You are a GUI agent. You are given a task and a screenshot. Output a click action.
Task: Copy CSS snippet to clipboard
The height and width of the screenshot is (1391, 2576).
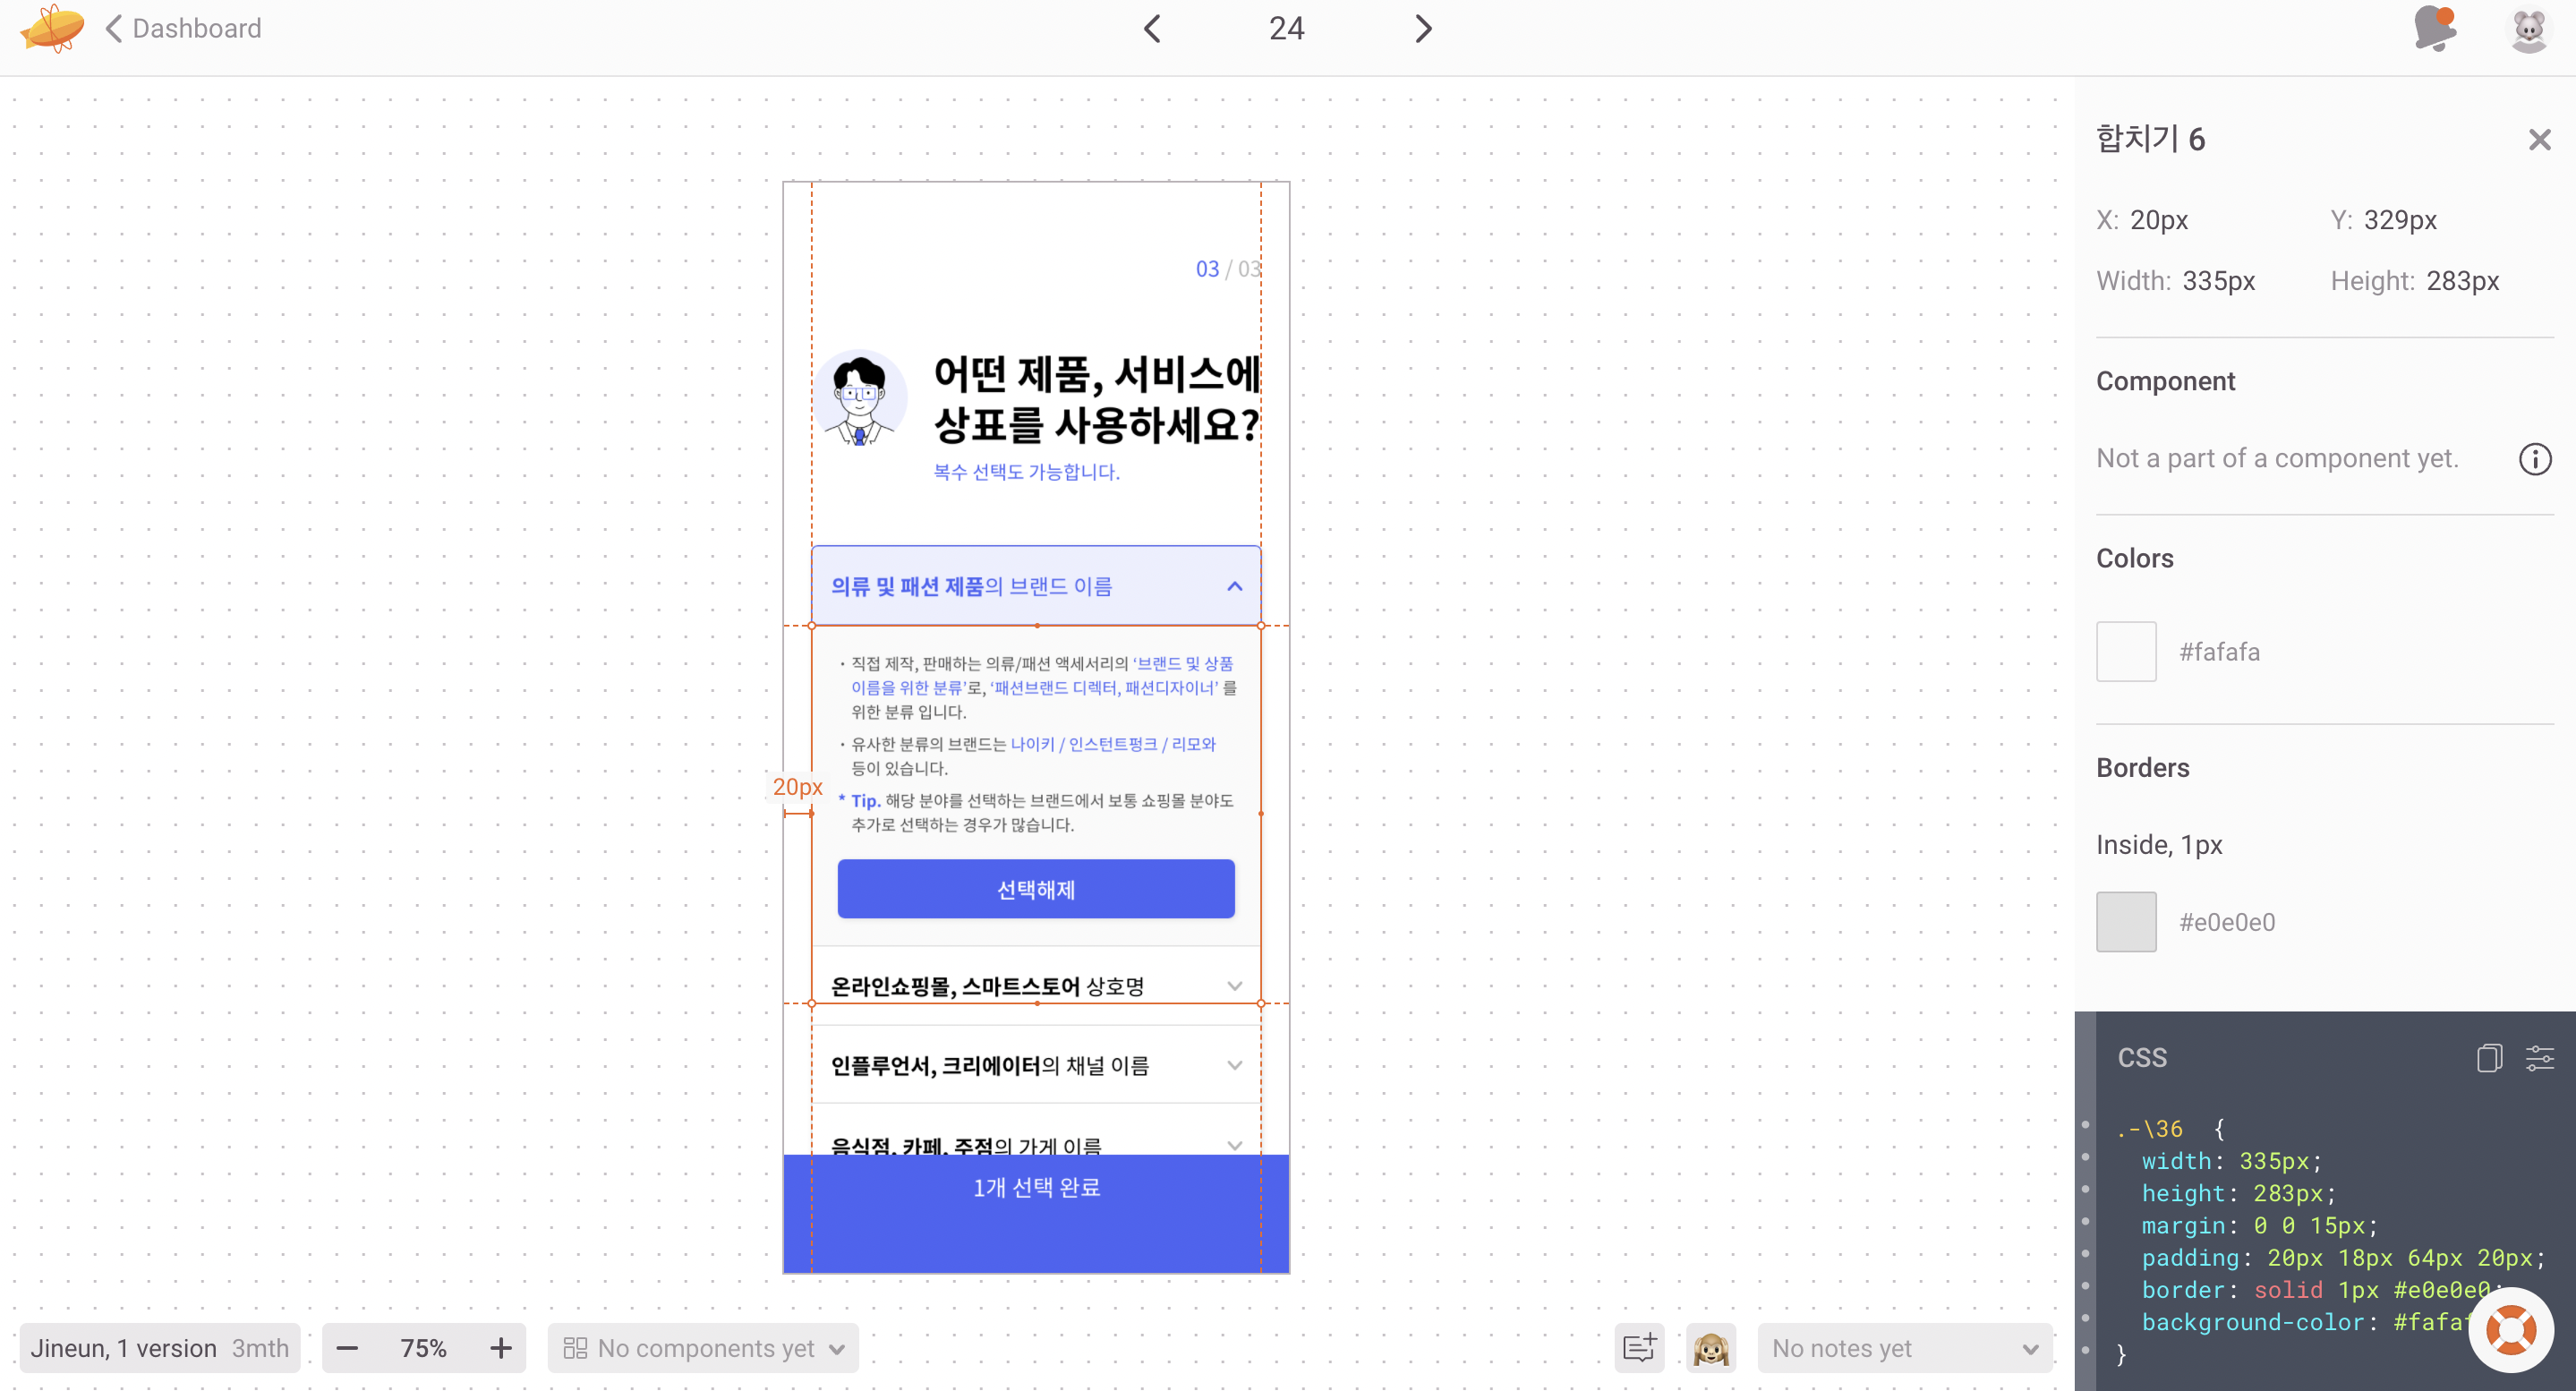(2489, 1057)
